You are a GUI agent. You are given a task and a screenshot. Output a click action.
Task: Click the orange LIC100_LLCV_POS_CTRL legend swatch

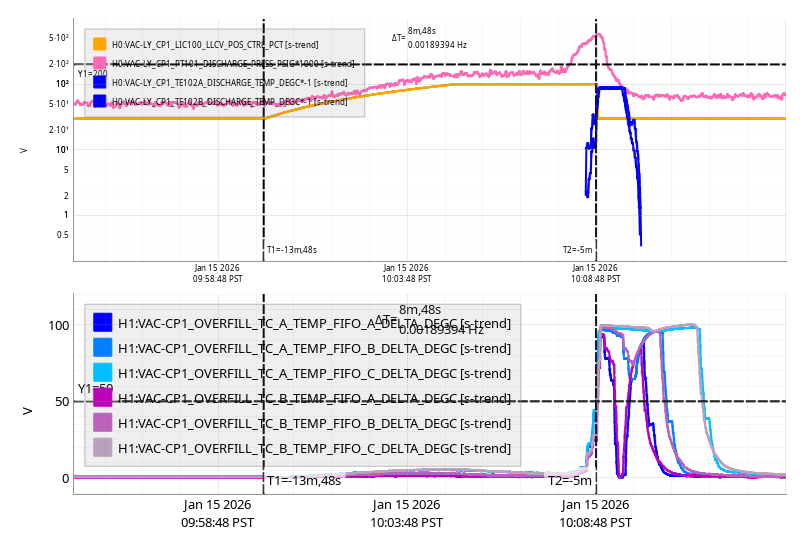coord(100,44)
